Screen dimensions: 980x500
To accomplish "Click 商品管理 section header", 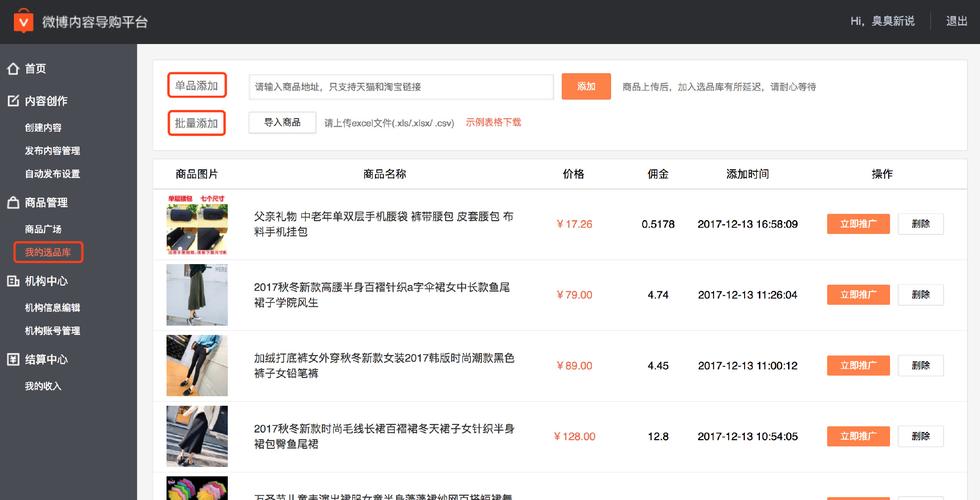I will click(46, 202).
